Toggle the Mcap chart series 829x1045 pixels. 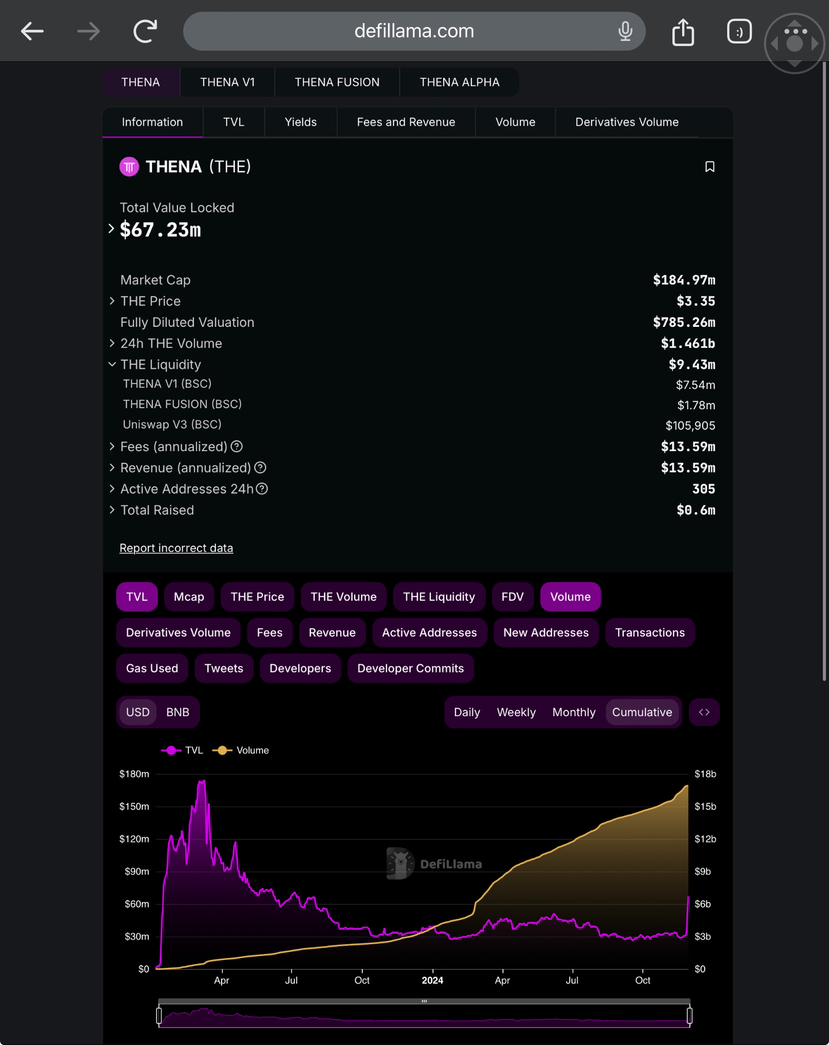tap(189, 597)
